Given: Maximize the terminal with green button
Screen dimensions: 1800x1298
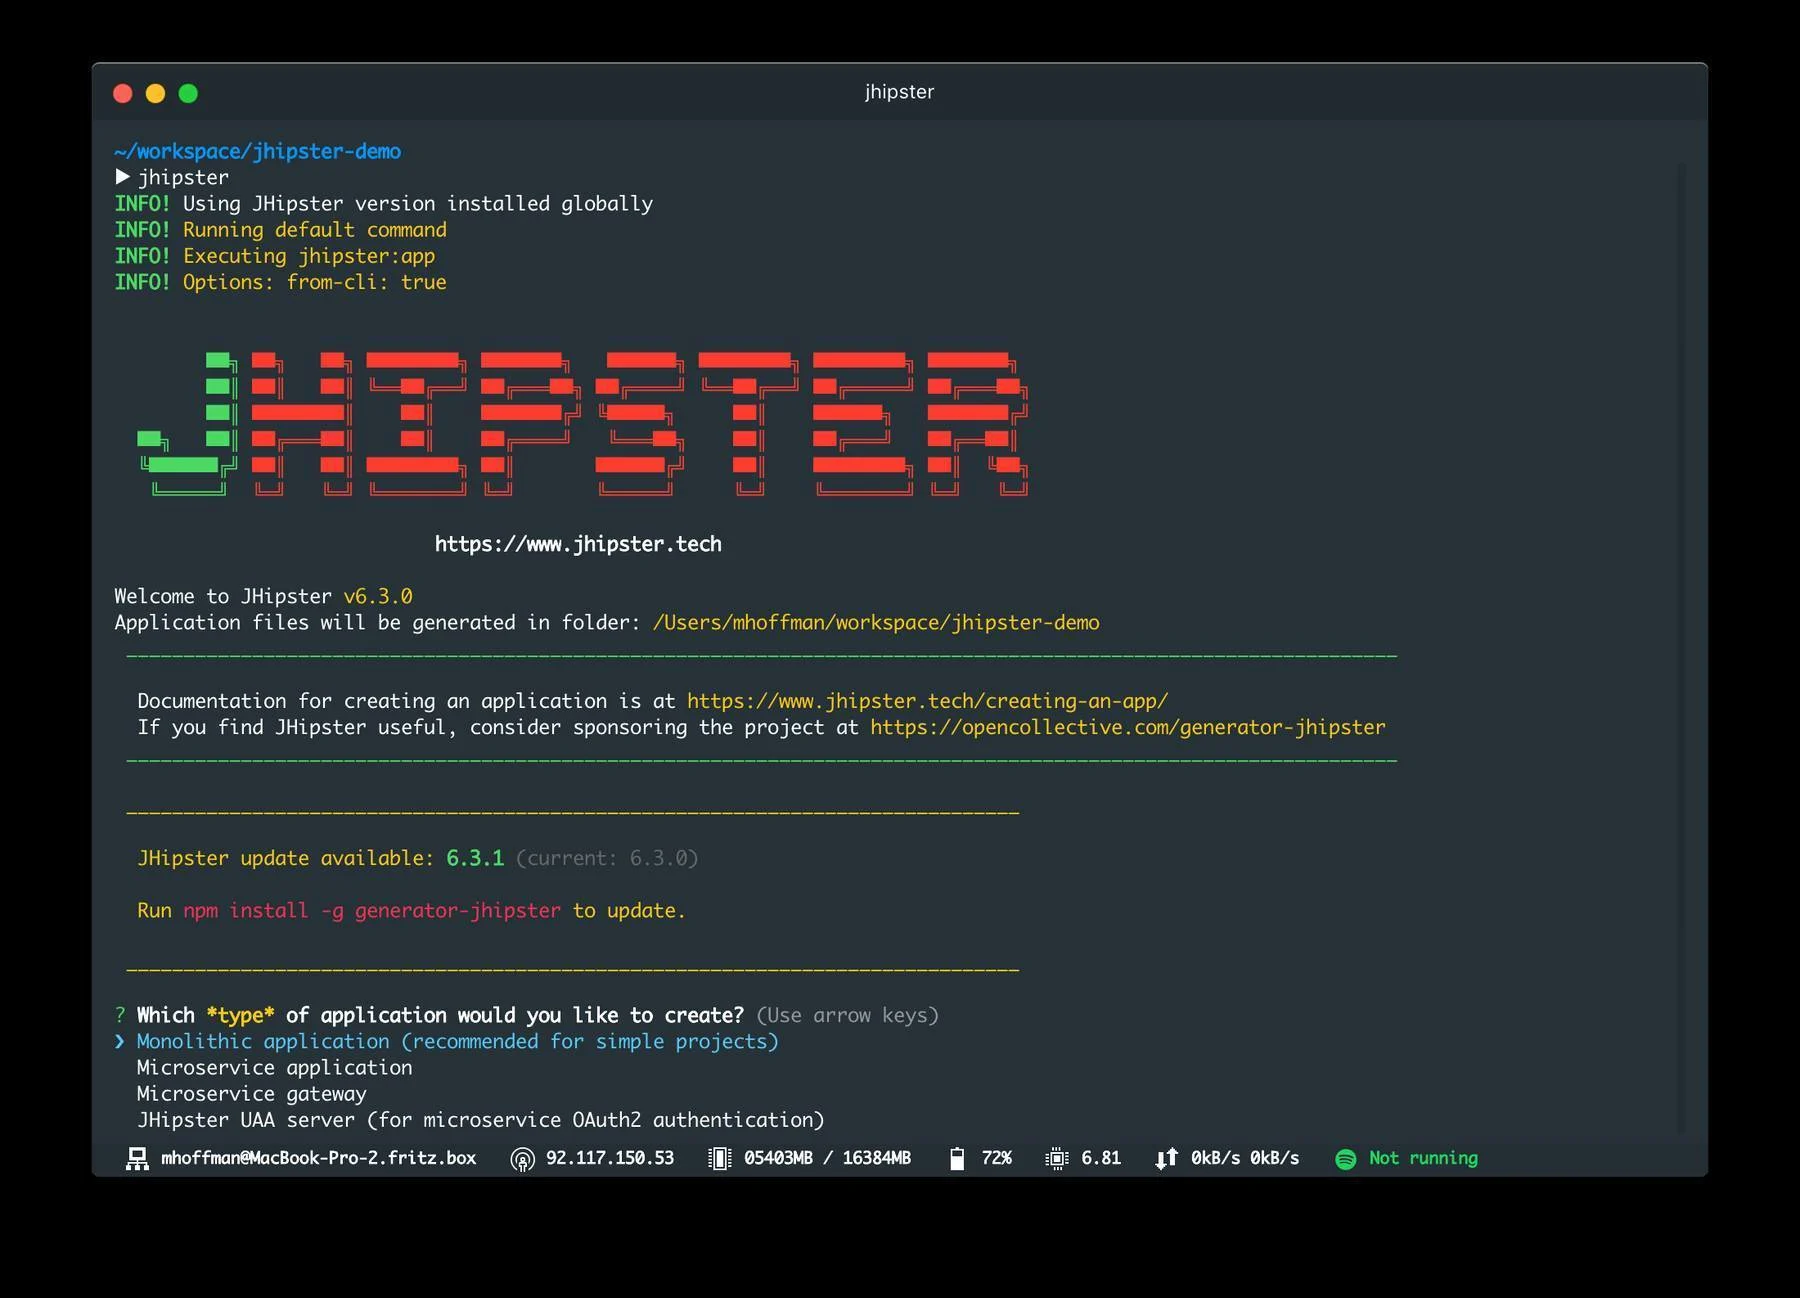Looking at the screenshot, I should [188, 93].
